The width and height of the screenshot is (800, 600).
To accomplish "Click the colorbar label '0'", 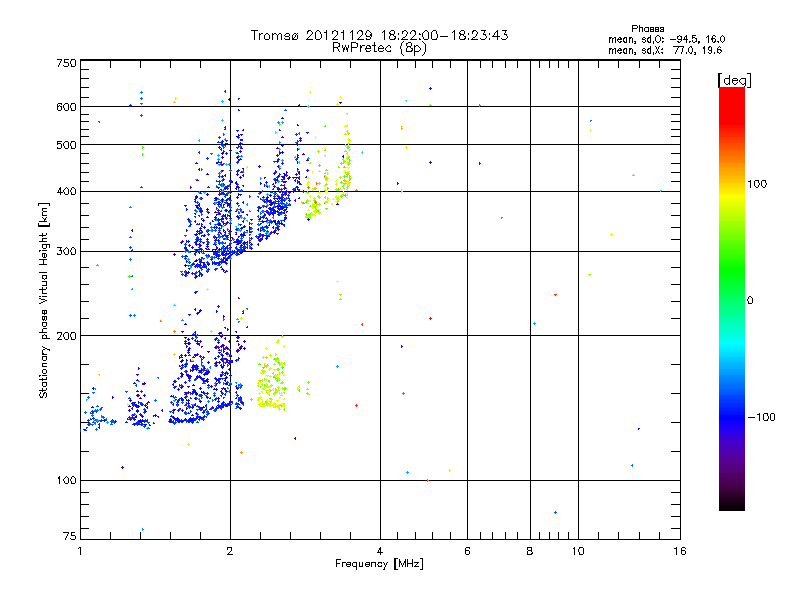I will 750,300.
